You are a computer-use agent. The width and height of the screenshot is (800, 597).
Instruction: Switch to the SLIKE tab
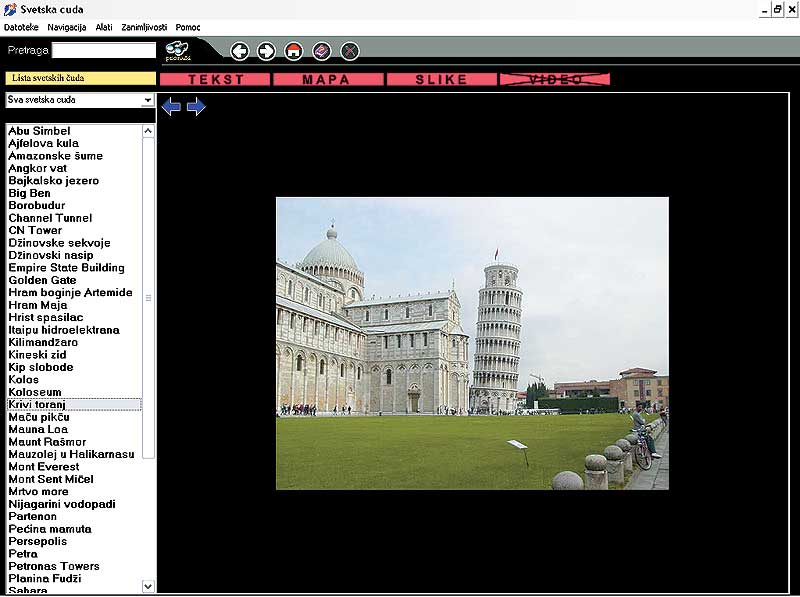pos(441,79)
